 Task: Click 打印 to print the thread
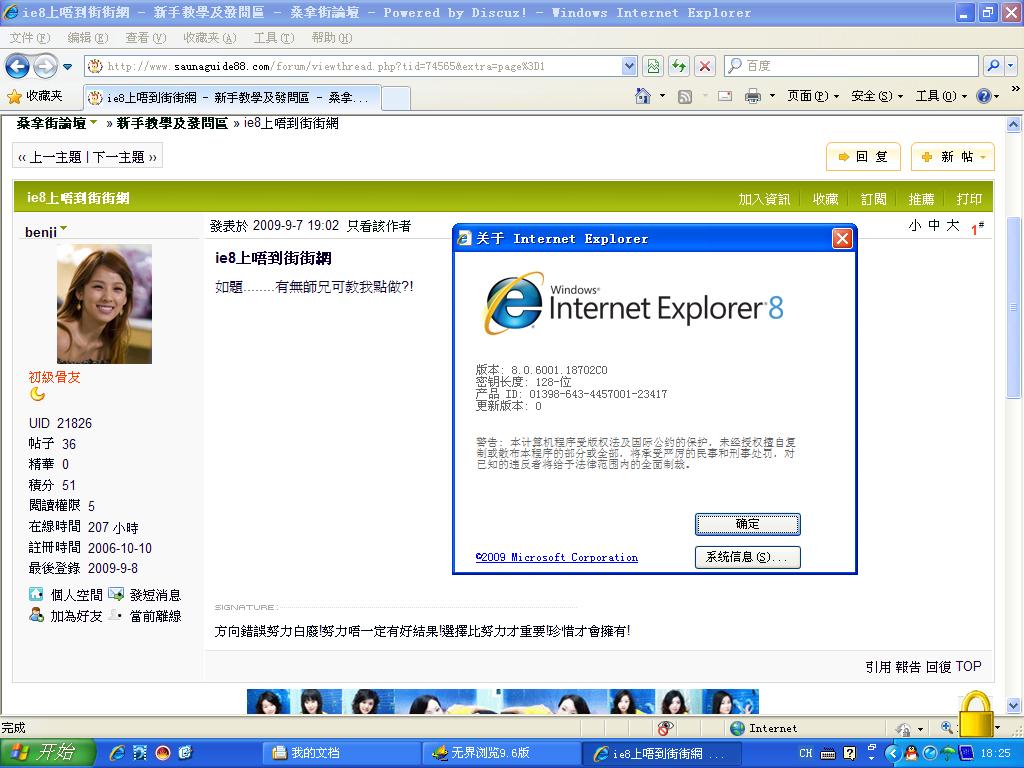click(x=969, y=199)
